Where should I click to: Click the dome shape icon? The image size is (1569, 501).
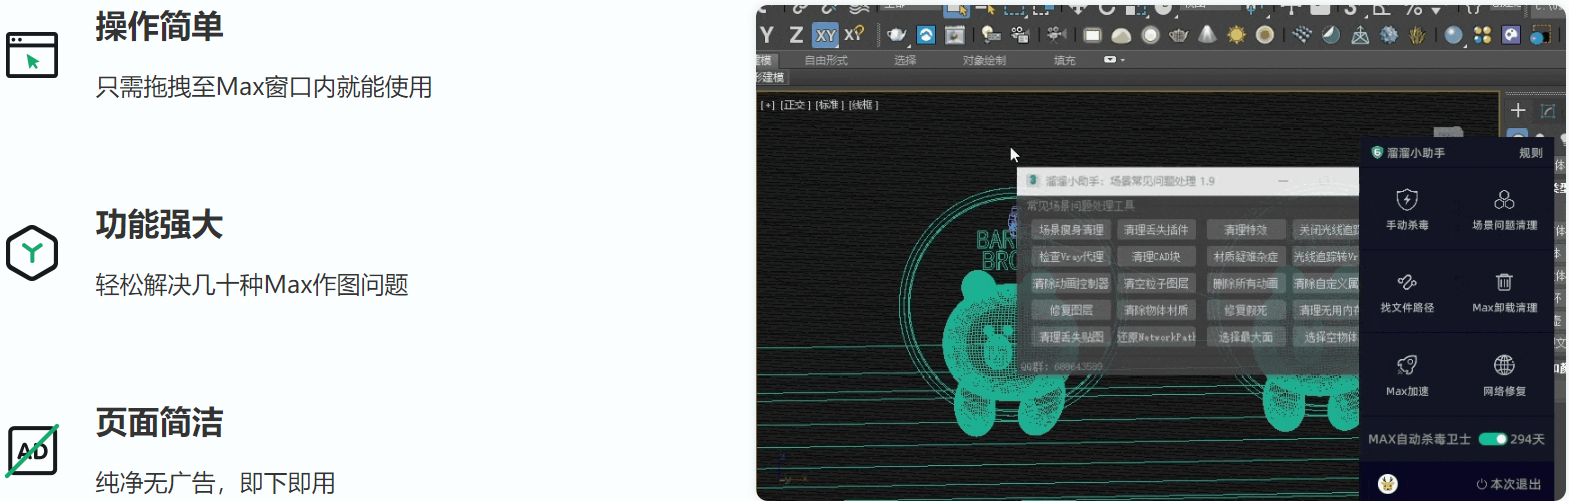pyautogui.click(x=1121, y=35)
